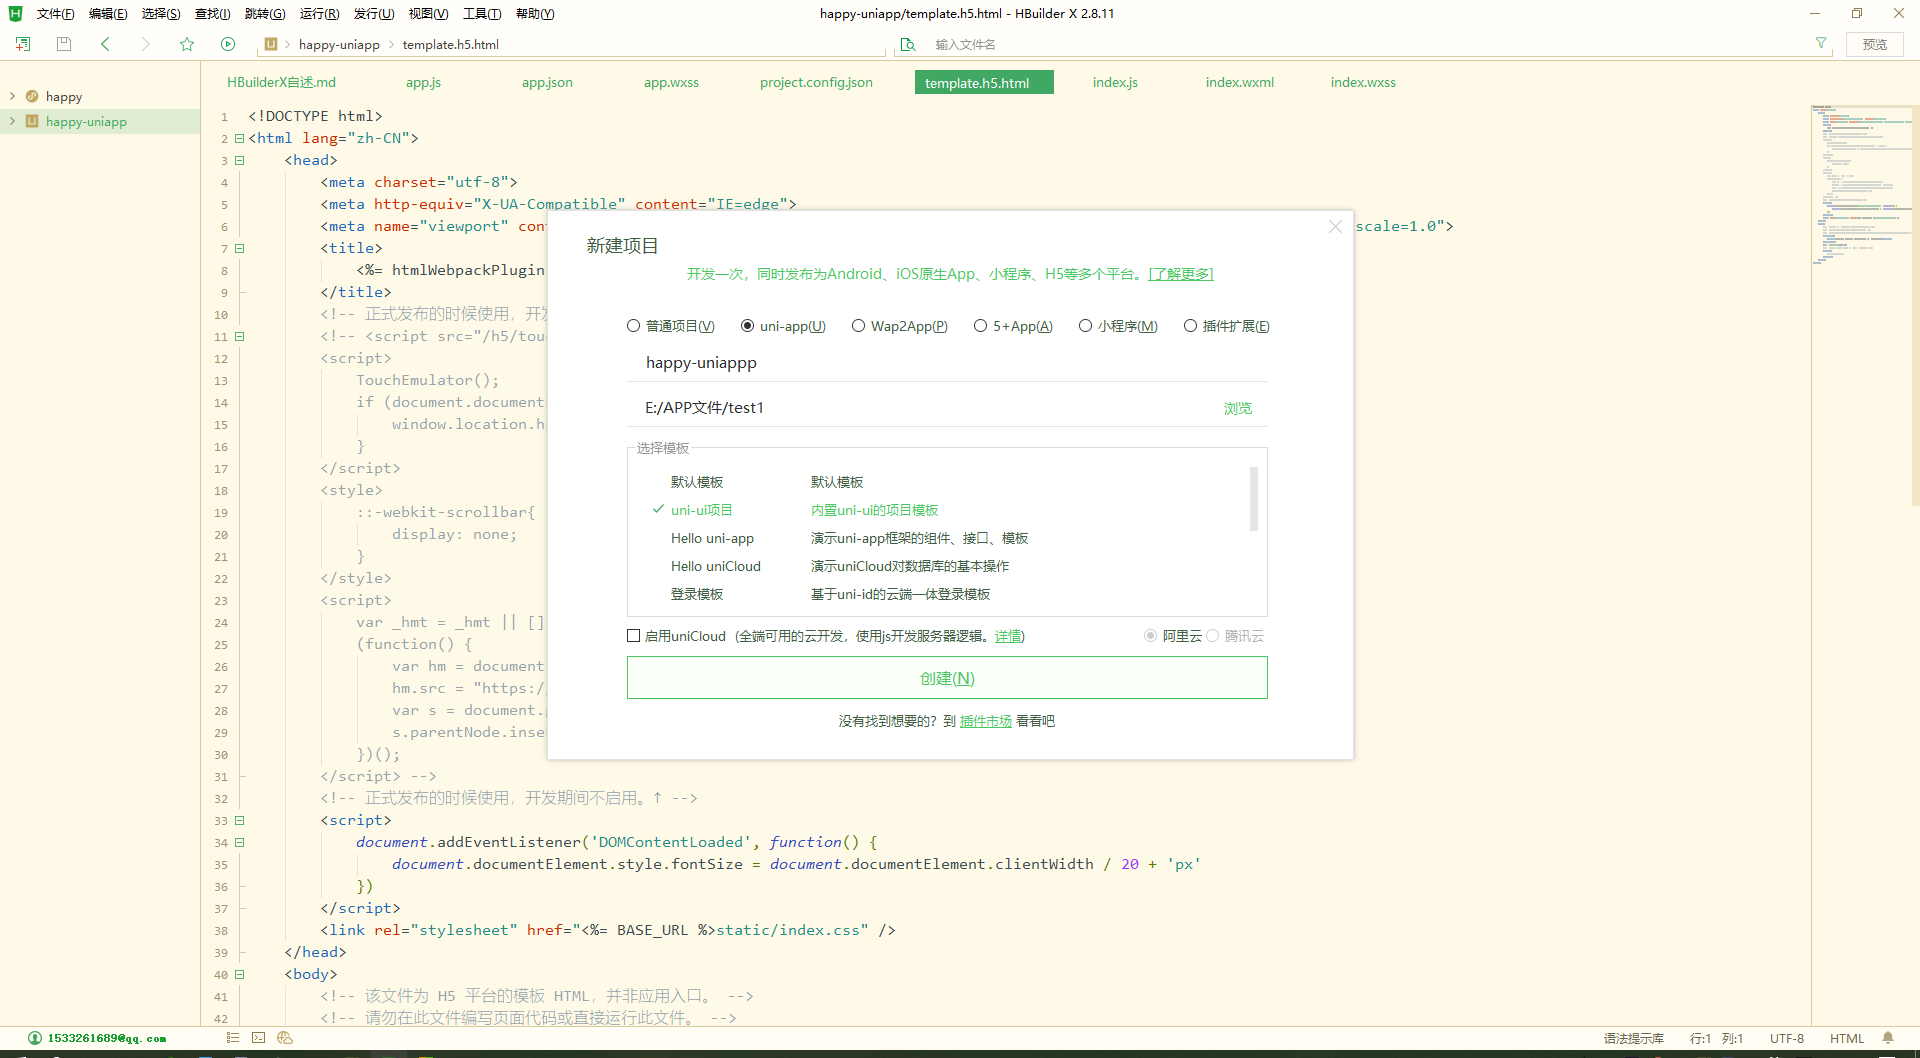Select the Hello uni-app template

[x=947, y=538]
